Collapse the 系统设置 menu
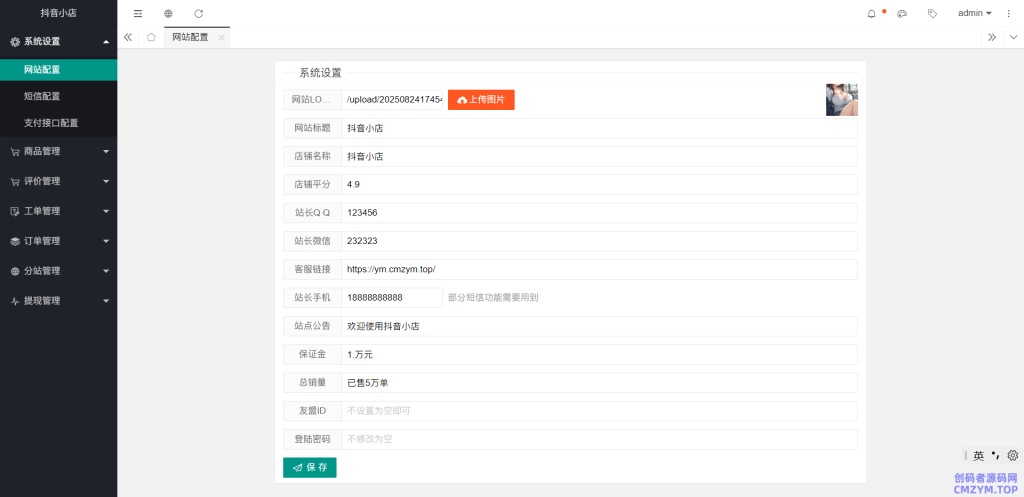This screenshot has height=497, width=1024. 59,41
